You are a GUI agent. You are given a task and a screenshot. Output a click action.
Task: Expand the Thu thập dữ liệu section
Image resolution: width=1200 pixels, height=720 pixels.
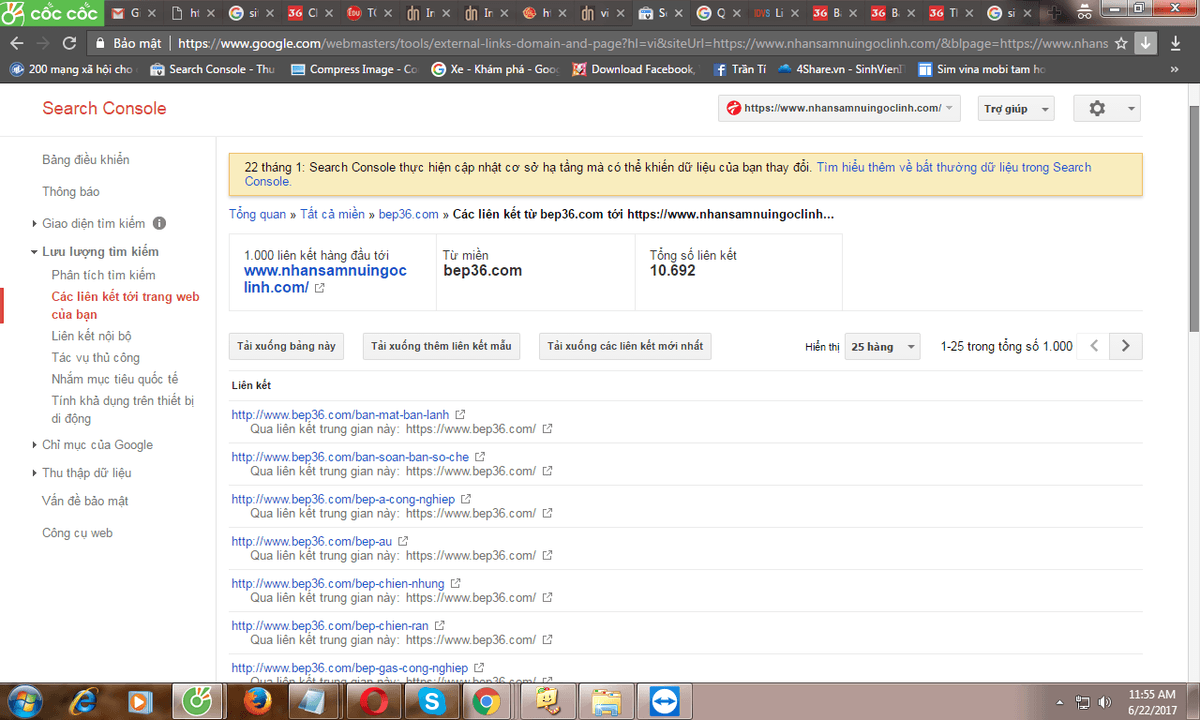point(86,473)
